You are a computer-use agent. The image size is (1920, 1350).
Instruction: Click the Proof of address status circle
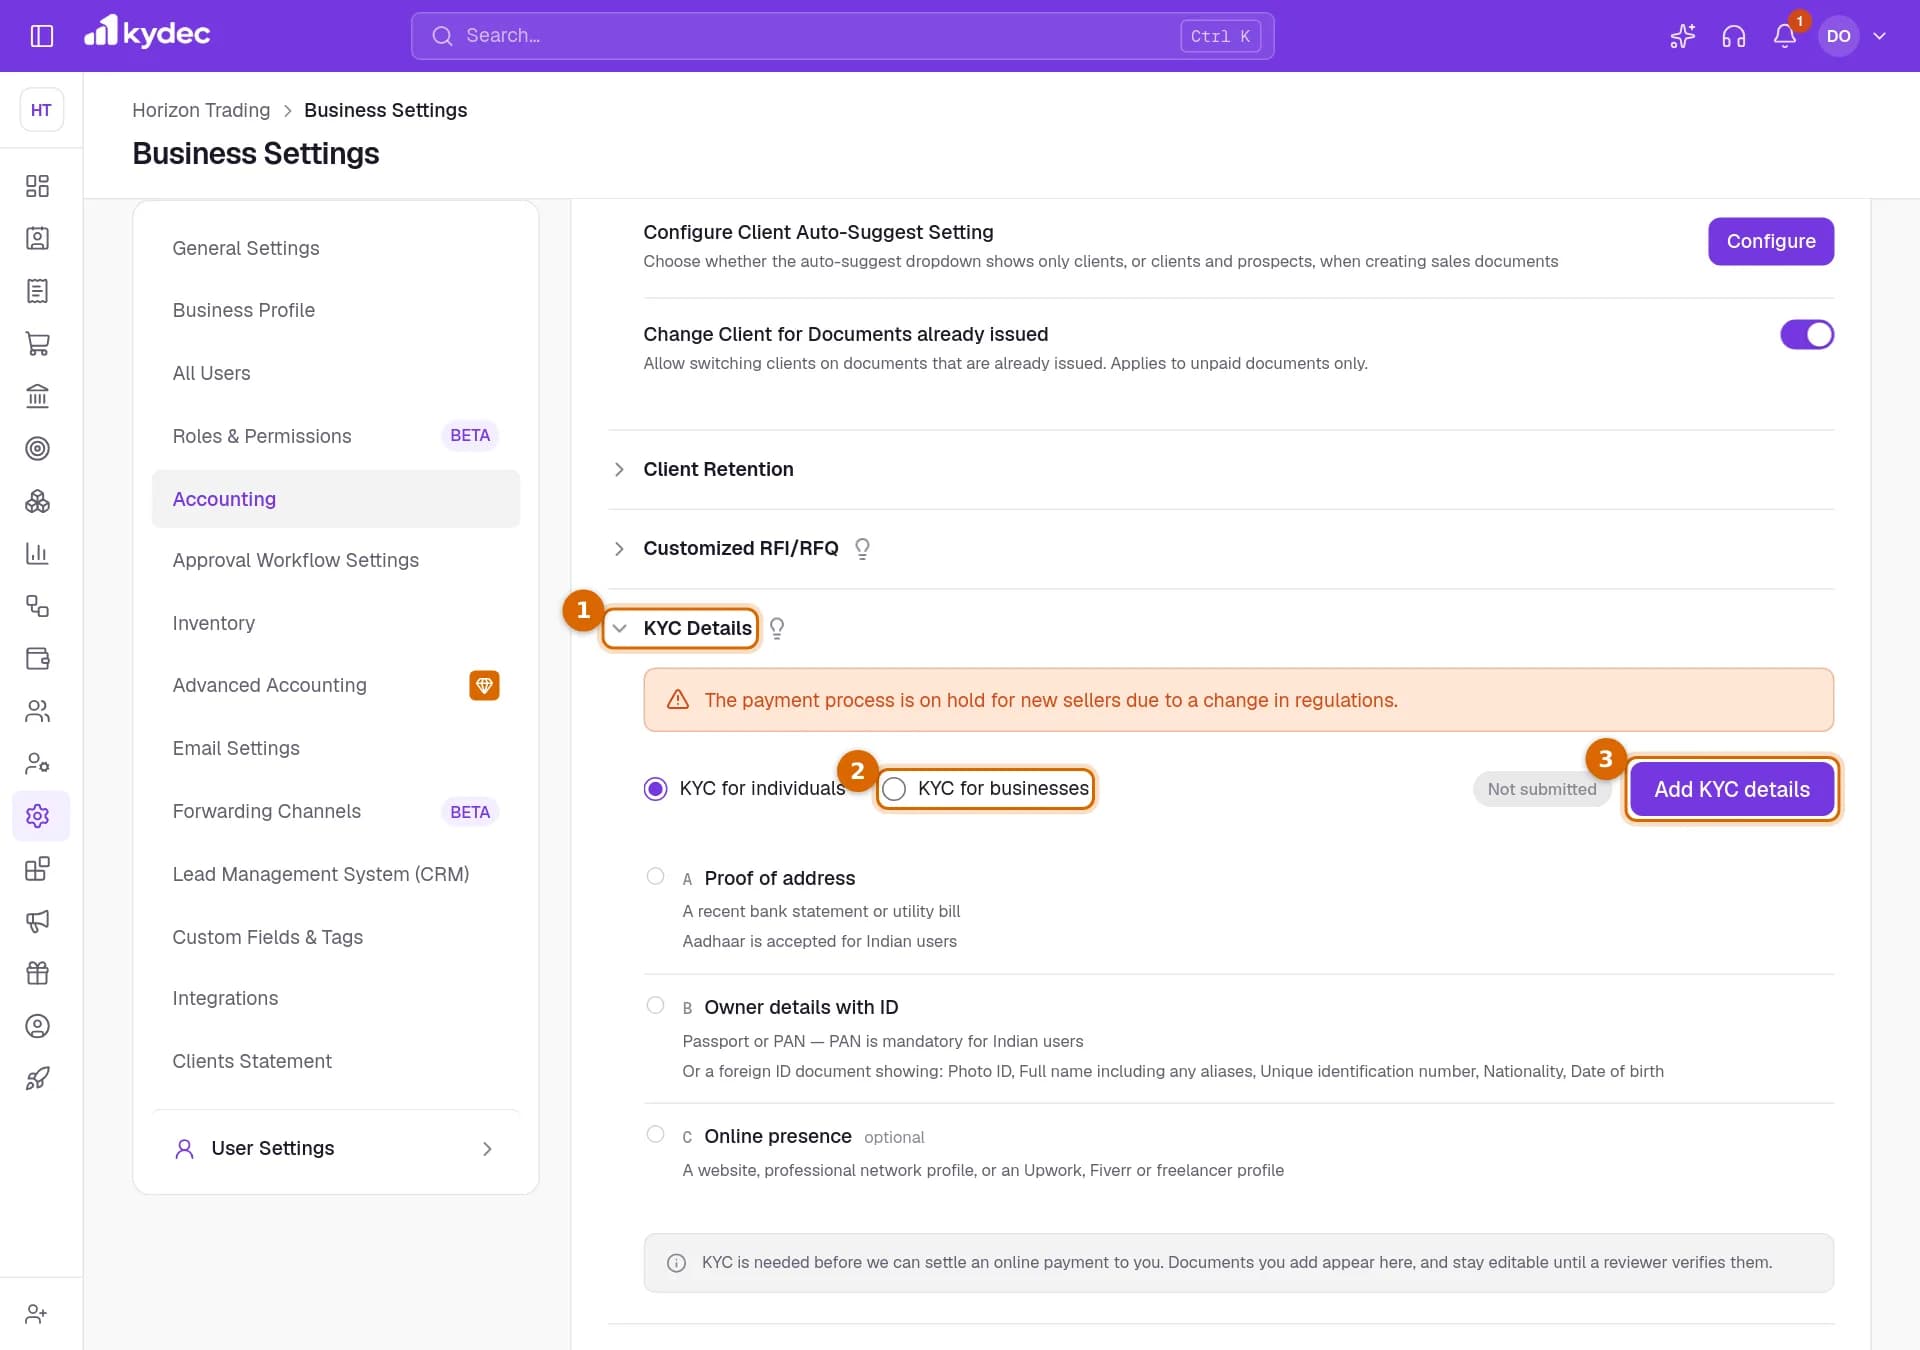click(x=655, y=877)
